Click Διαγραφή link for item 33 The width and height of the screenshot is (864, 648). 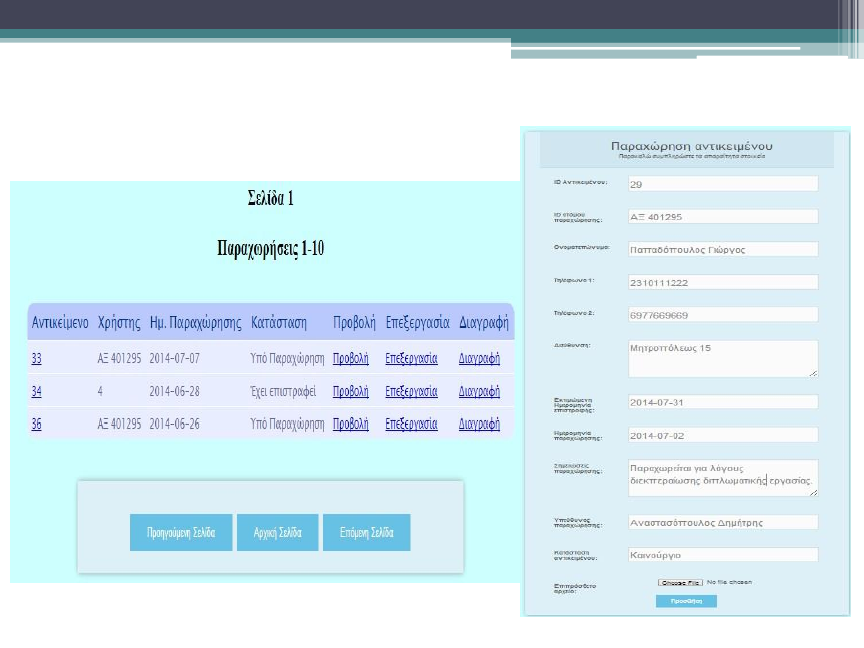click(479, 359)
